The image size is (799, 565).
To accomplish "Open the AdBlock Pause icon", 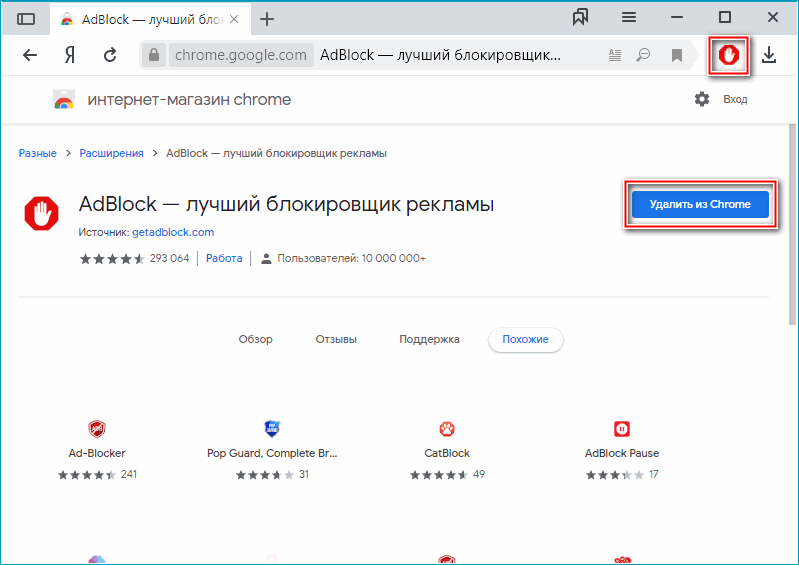I will click(x=622, y=429).
